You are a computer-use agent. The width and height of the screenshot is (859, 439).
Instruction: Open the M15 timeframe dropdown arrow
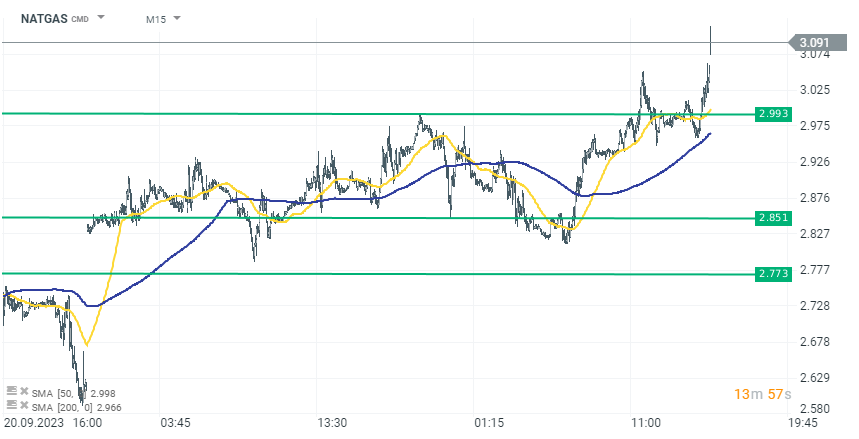[176, 18]
